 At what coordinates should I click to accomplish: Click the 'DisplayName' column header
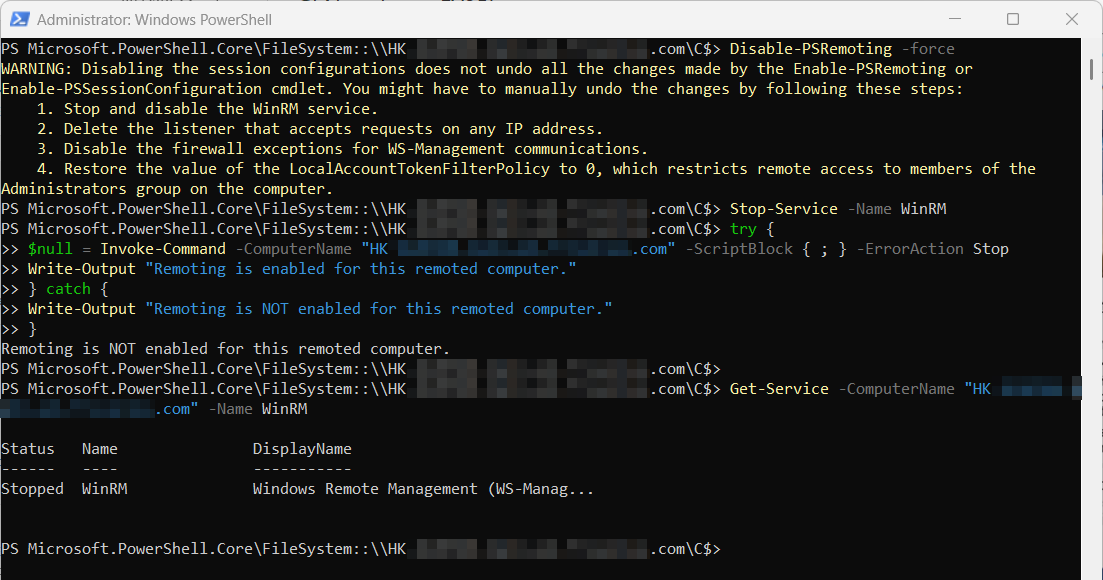coord(302,449)
